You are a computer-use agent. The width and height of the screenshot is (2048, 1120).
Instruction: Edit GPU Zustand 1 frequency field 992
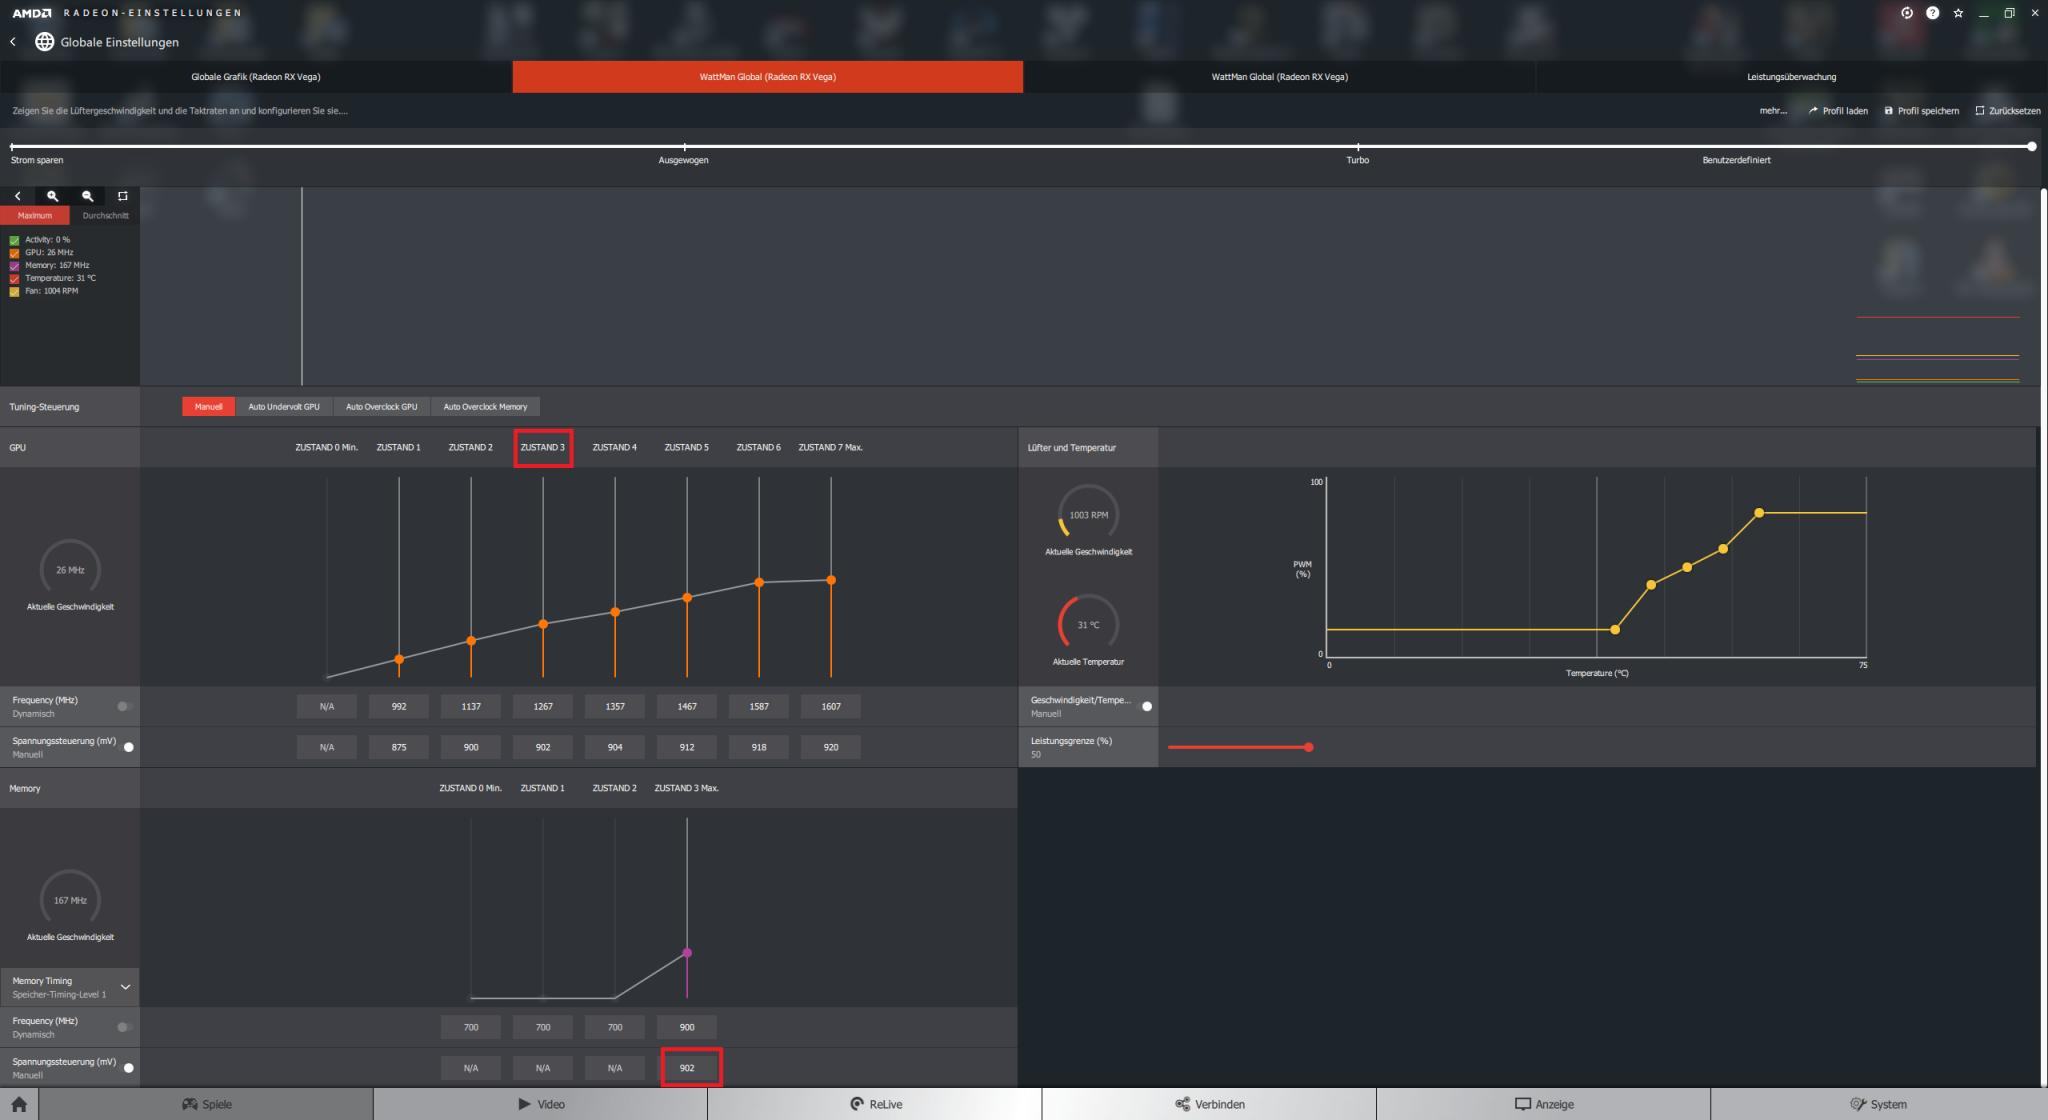(x=399, y=706)
